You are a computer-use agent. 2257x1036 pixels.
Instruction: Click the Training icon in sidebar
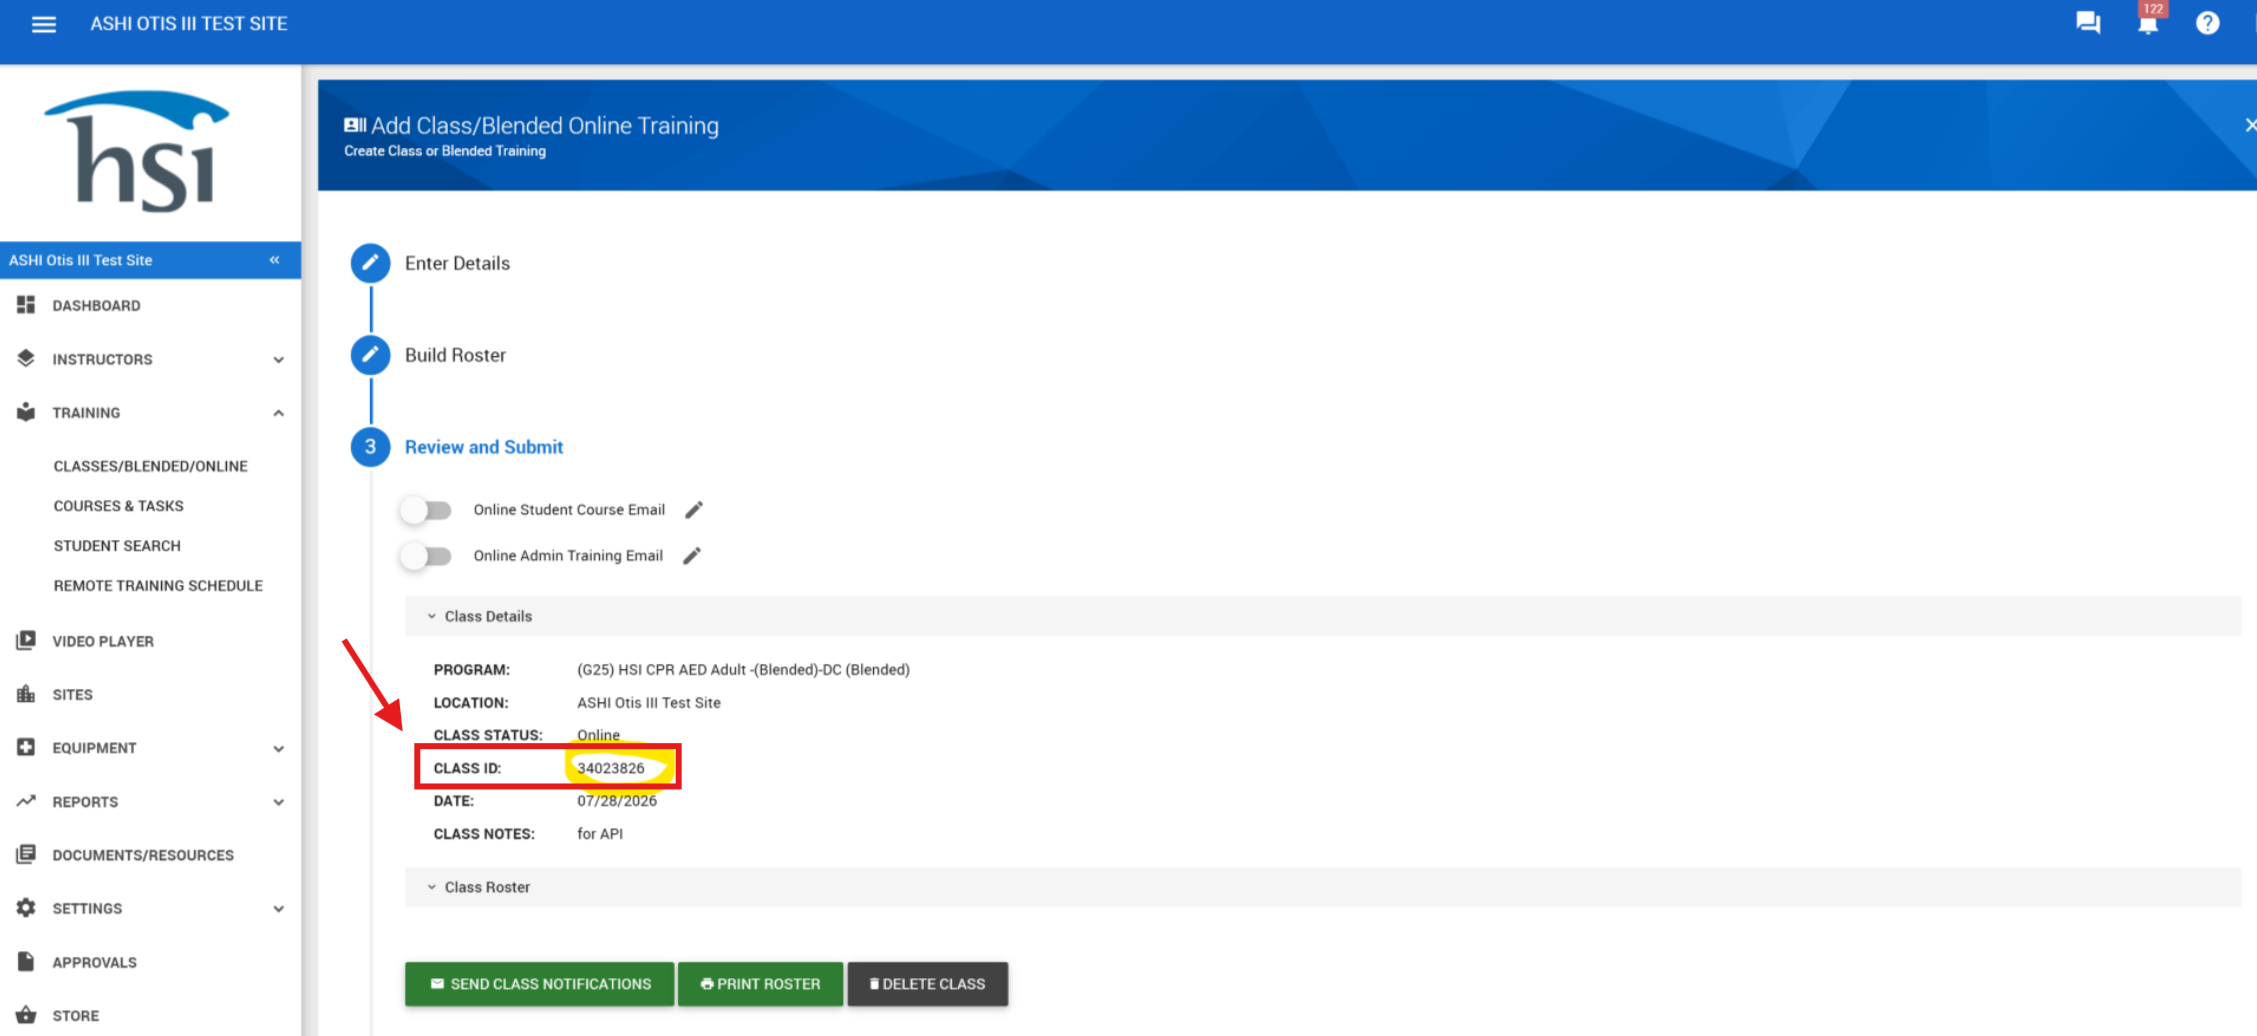pos(26,412)
